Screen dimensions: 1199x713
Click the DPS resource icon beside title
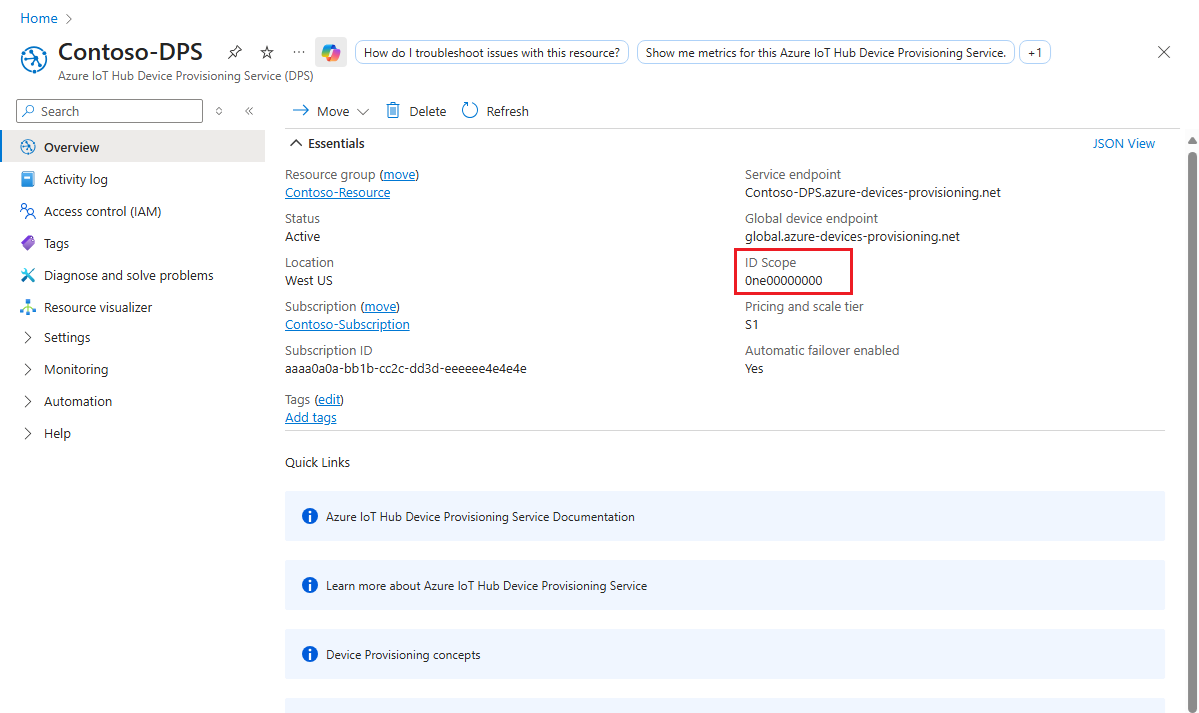point(34,59)
